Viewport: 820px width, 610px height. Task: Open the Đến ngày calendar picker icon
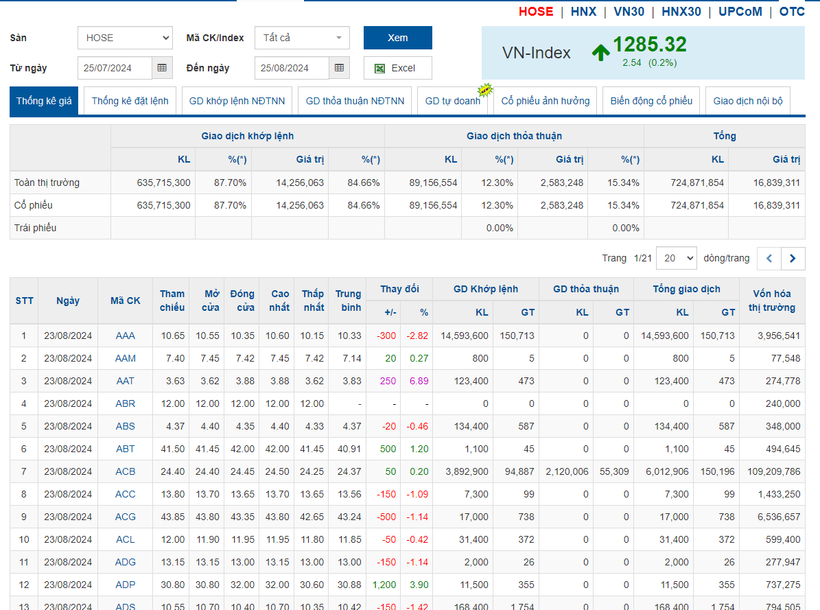(x=340, y=68)
